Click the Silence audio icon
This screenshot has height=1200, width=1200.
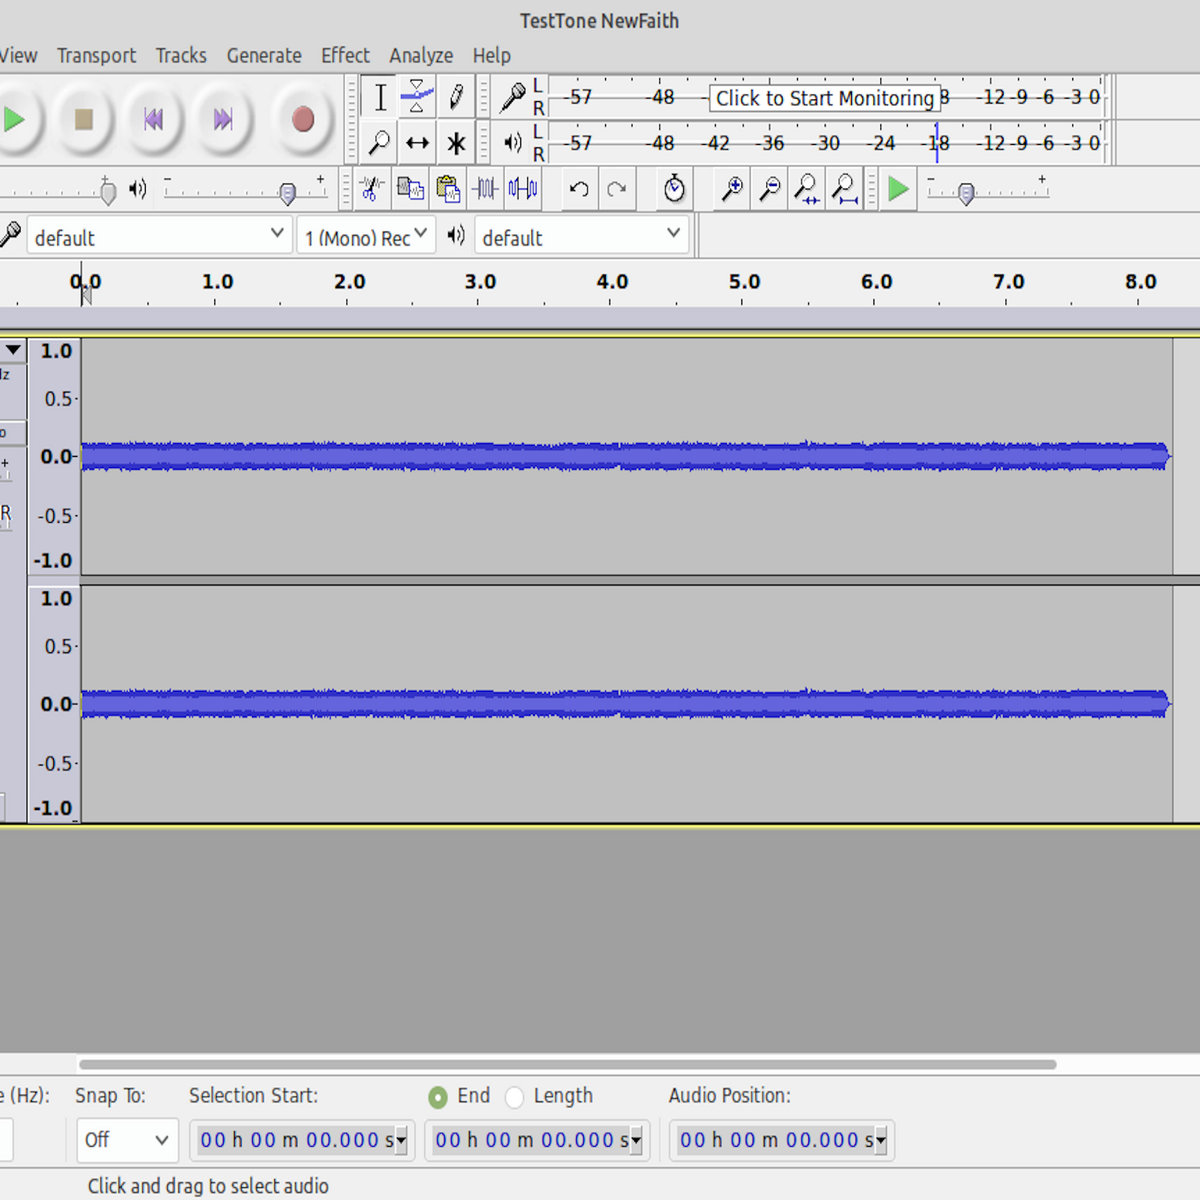(523, 188)
